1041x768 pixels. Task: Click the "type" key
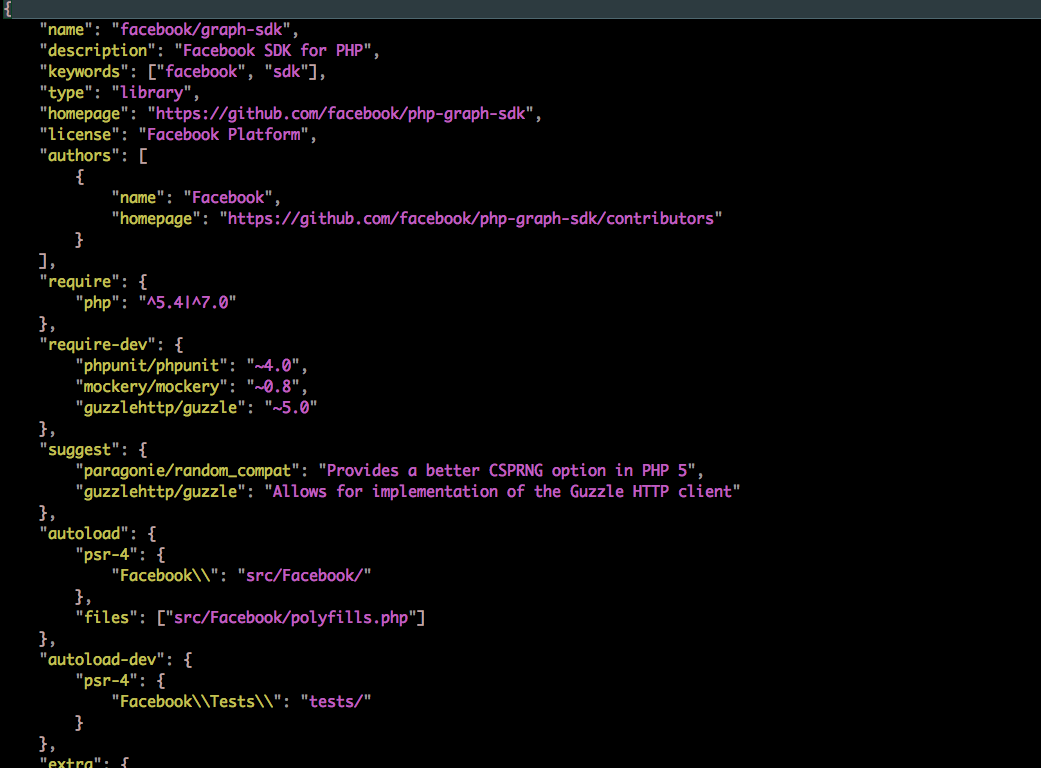[x=66, y=93]
